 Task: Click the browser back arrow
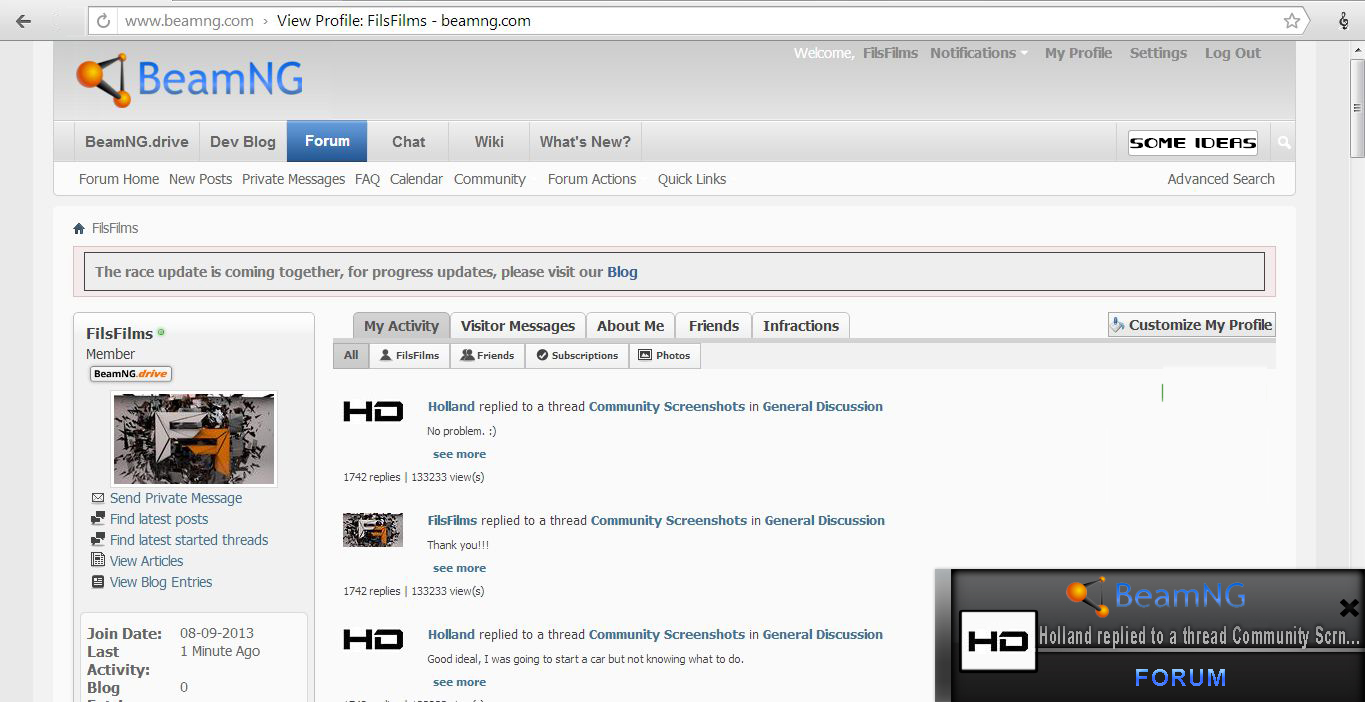pos(23,20)
